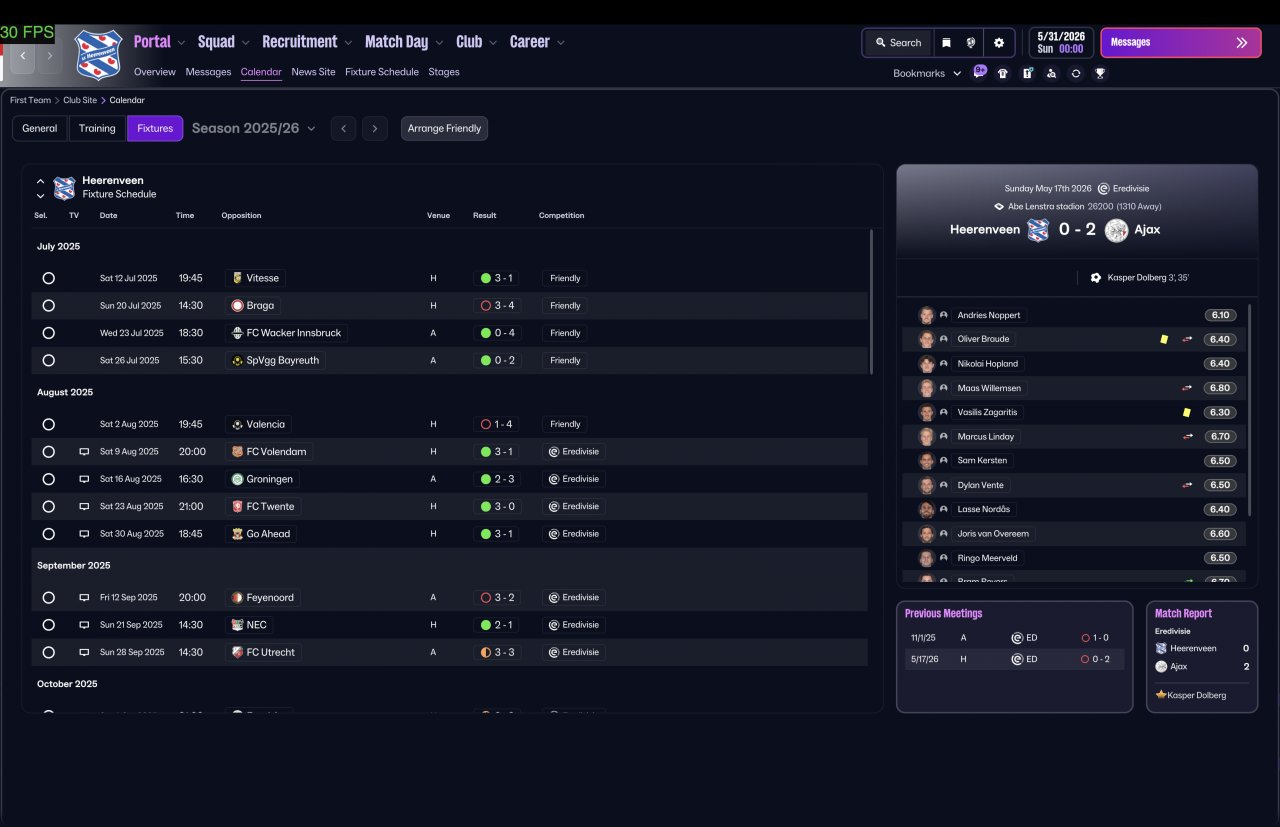Select the FC Wacker Innsbruck fixture radio button

click(x=48, y=333)
